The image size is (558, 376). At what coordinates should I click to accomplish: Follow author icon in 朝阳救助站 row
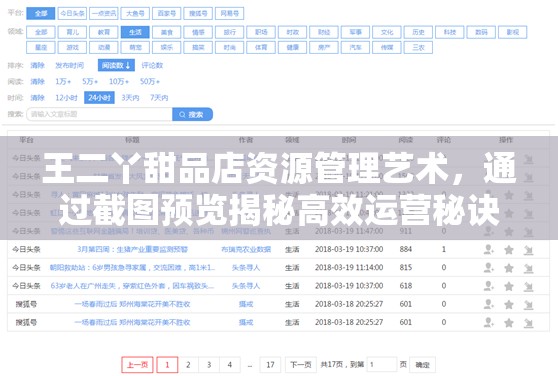point(489,268)
